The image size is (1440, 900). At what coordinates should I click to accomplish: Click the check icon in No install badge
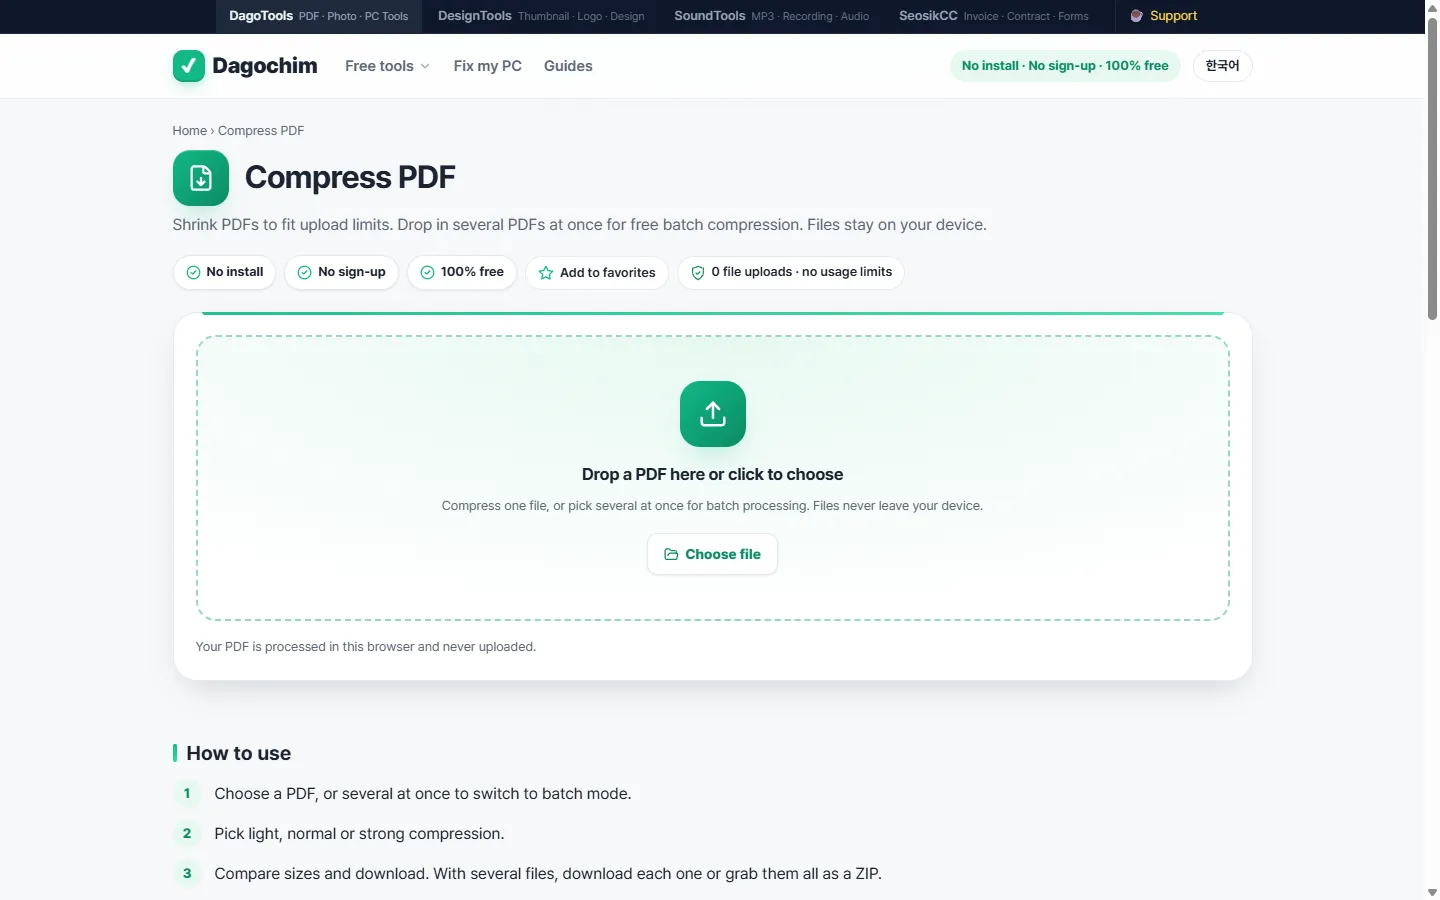click(x=193, y=272)
